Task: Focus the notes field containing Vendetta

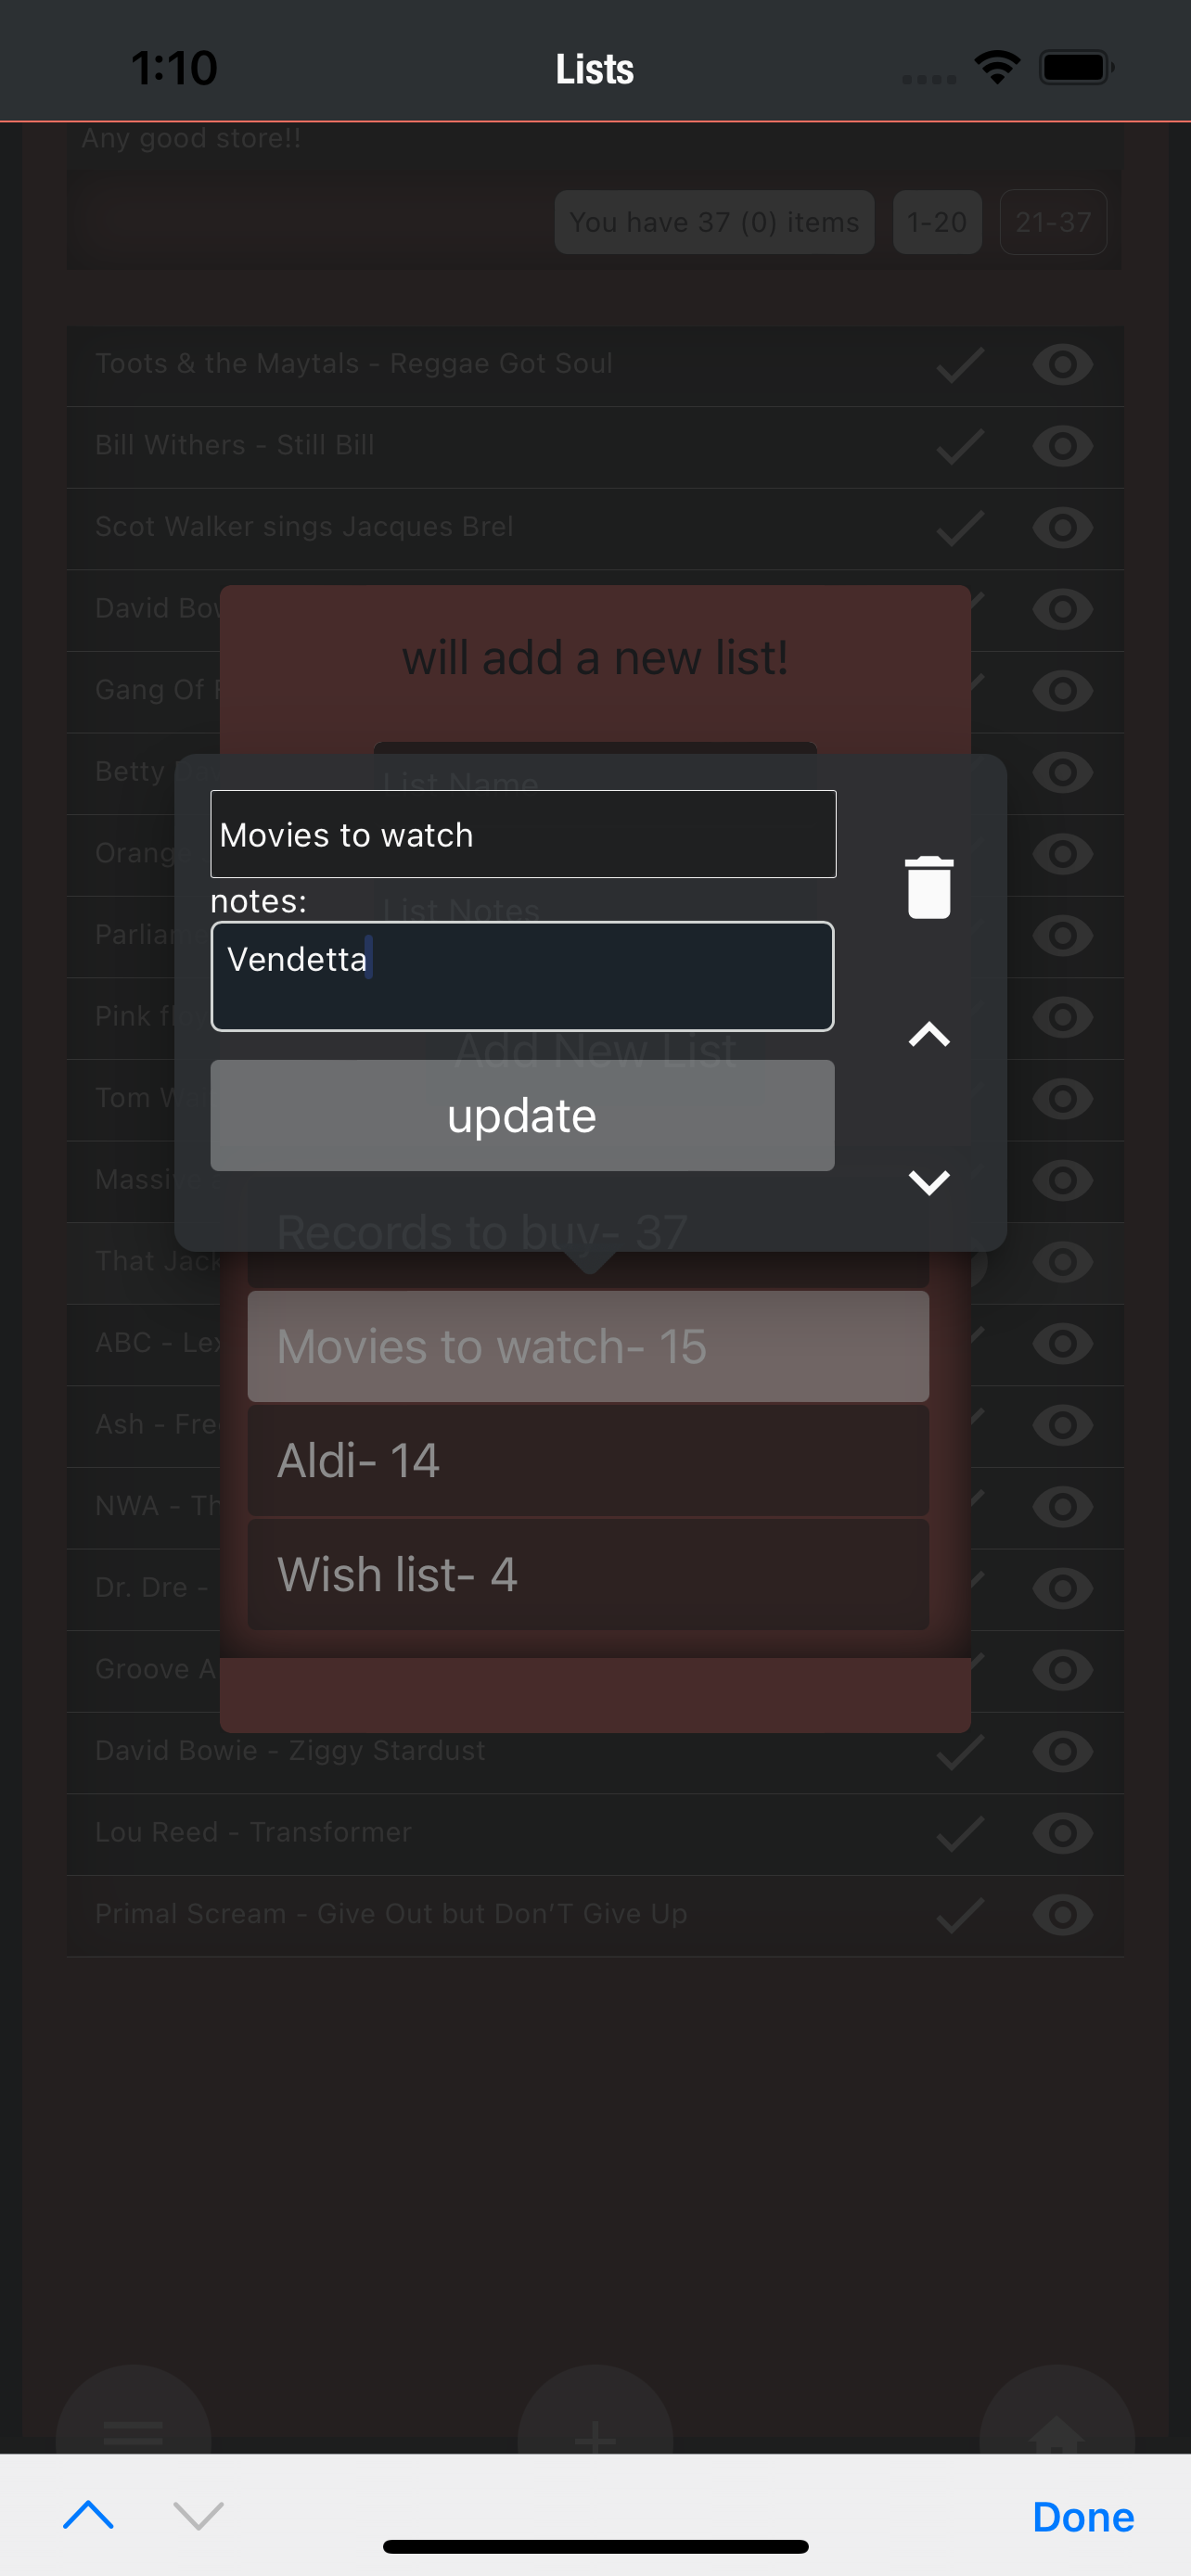Action: [x=522, y=976]
